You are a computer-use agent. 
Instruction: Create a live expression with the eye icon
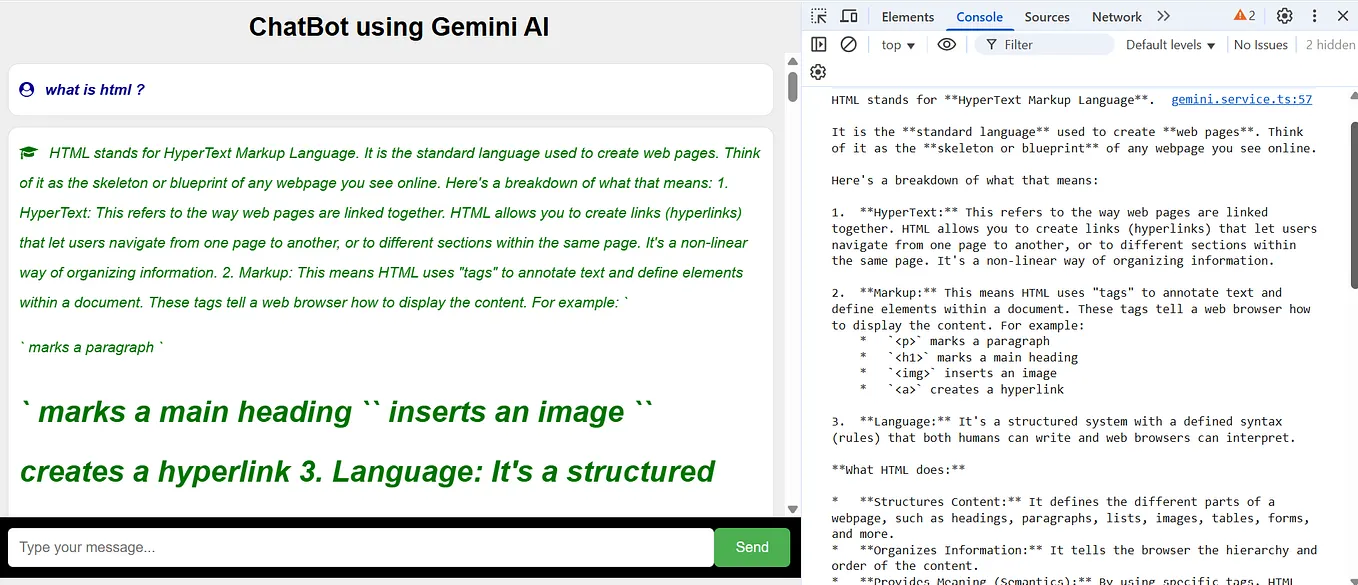coord(946,44)
